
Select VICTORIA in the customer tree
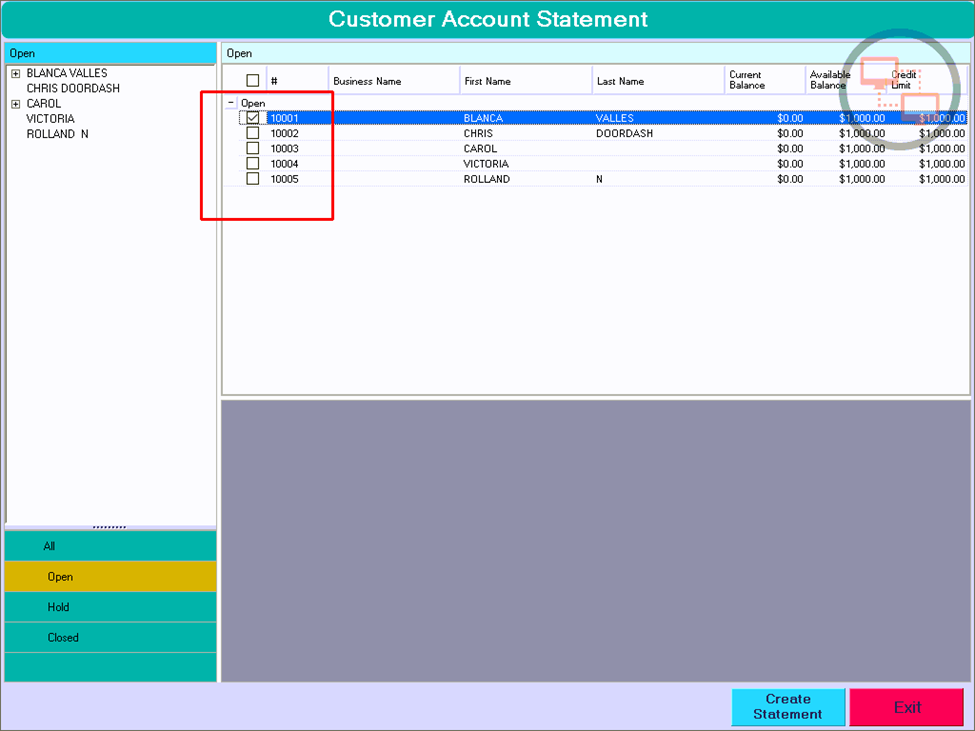tap(50, 119)
